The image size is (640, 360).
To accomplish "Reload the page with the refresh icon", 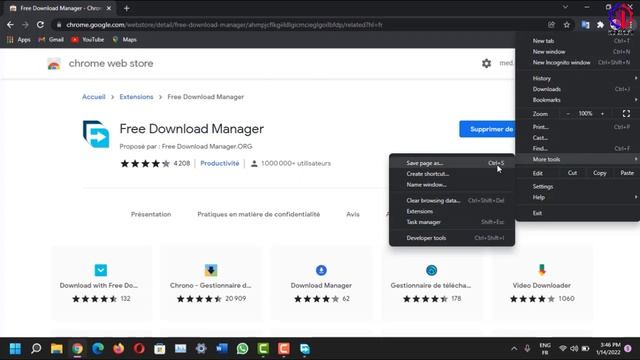I will pyautogui.click(x=40, y=25).
